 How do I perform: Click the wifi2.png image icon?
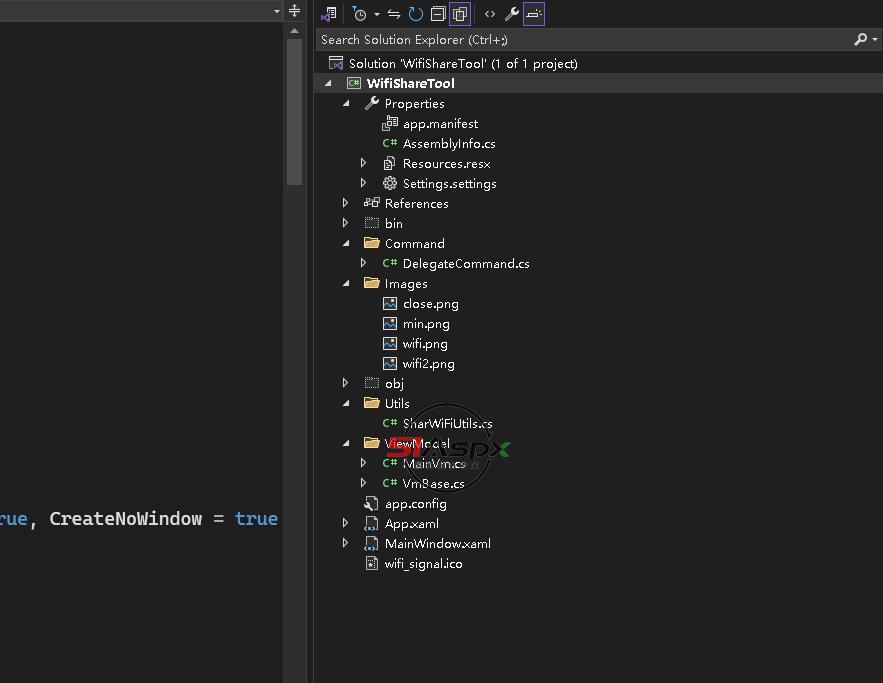click(x=390, y=363)
